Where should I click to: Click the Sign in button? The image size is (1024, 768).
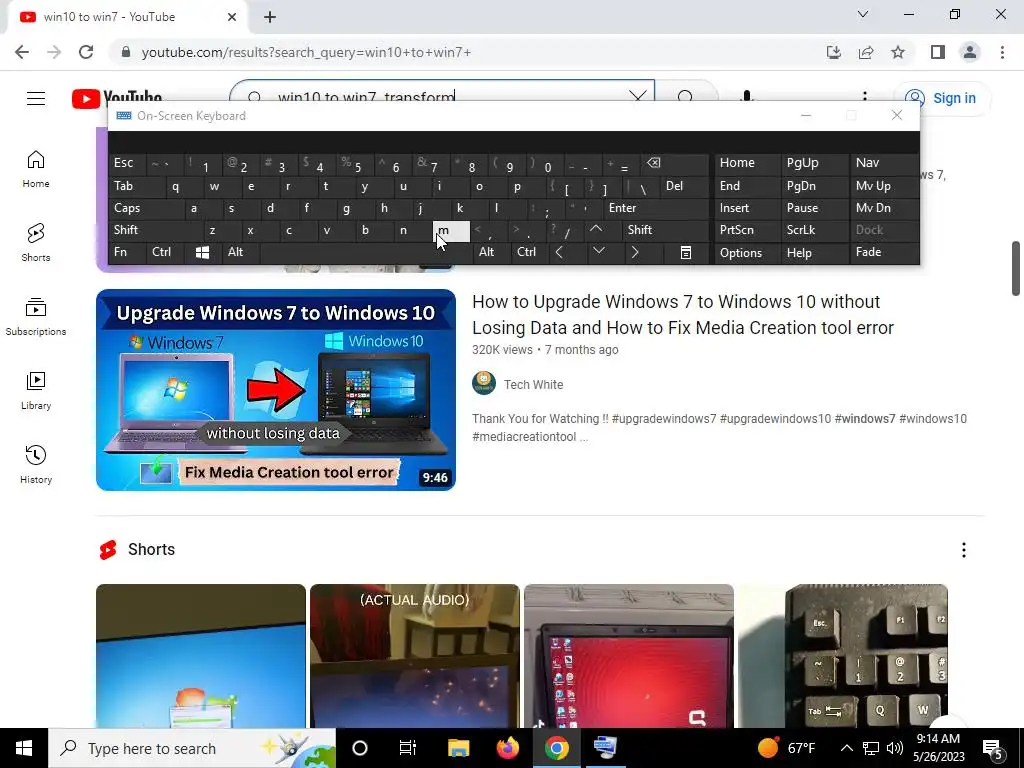coord(942,98)
